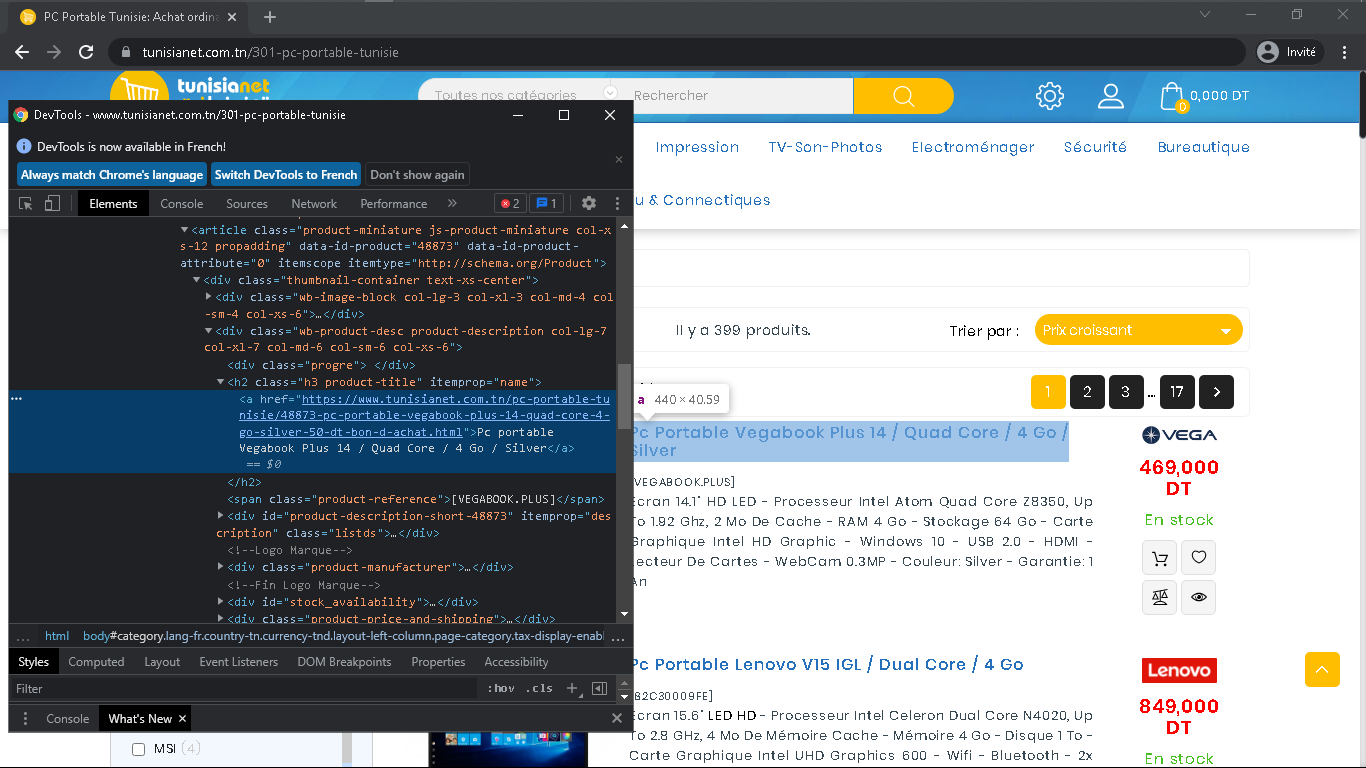This screenshot has width=1366, height=768.
Task: Click the Tunisianet logo
Action: coord(190,88)
